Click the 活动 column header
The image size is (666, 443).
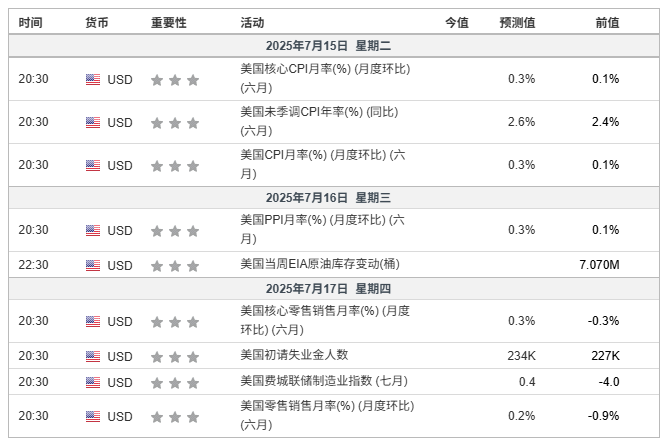(x=253, y=22)
